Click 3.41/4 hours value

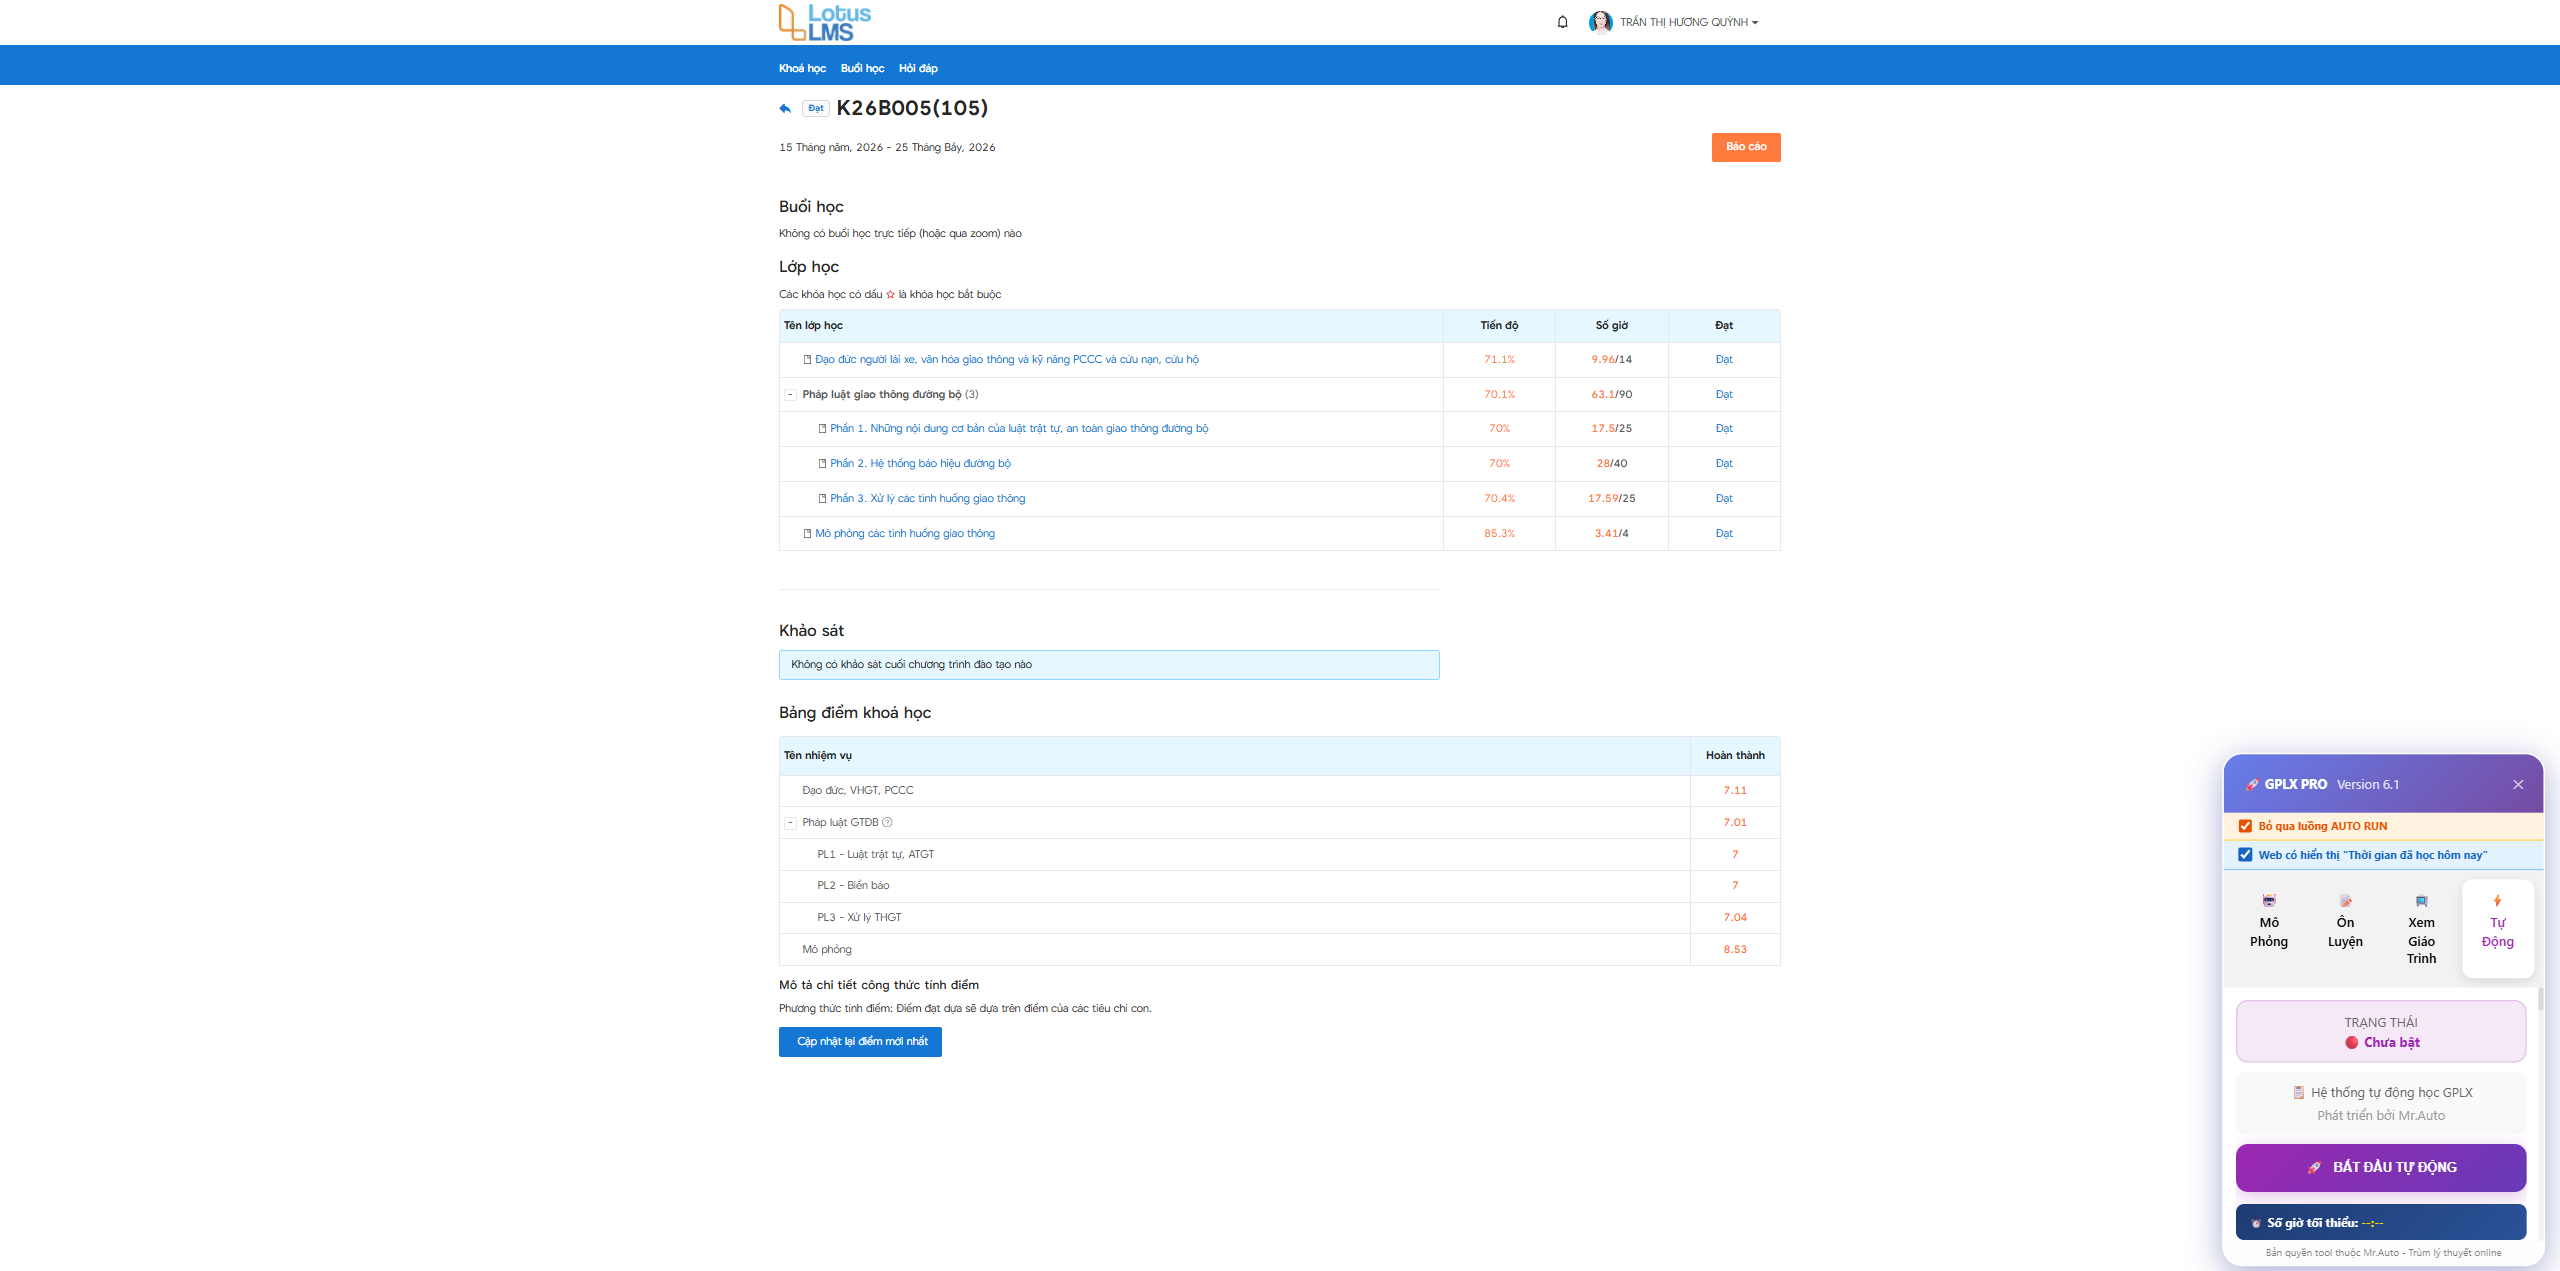(x=1612, y=534)
